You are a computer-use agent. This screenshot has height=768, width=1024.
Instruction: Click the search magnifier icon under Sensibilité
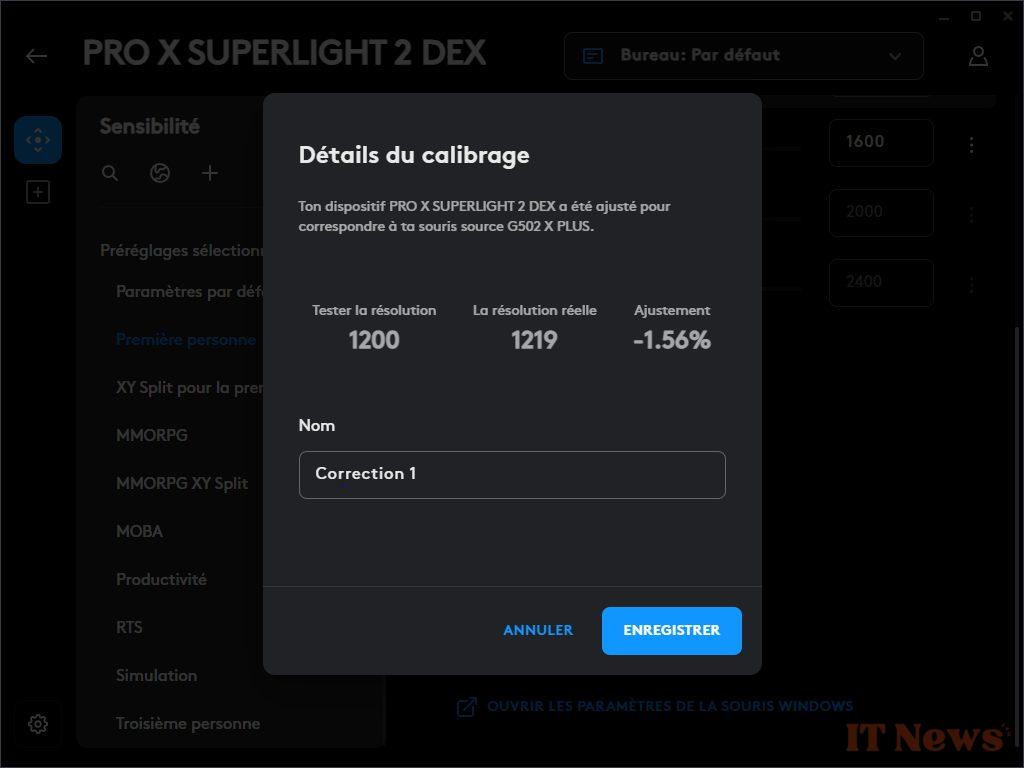coord(110,173)
